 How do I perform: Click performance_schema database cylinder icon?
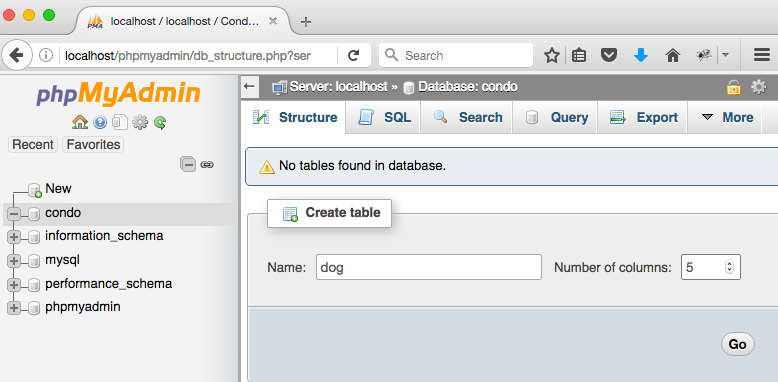34,285
